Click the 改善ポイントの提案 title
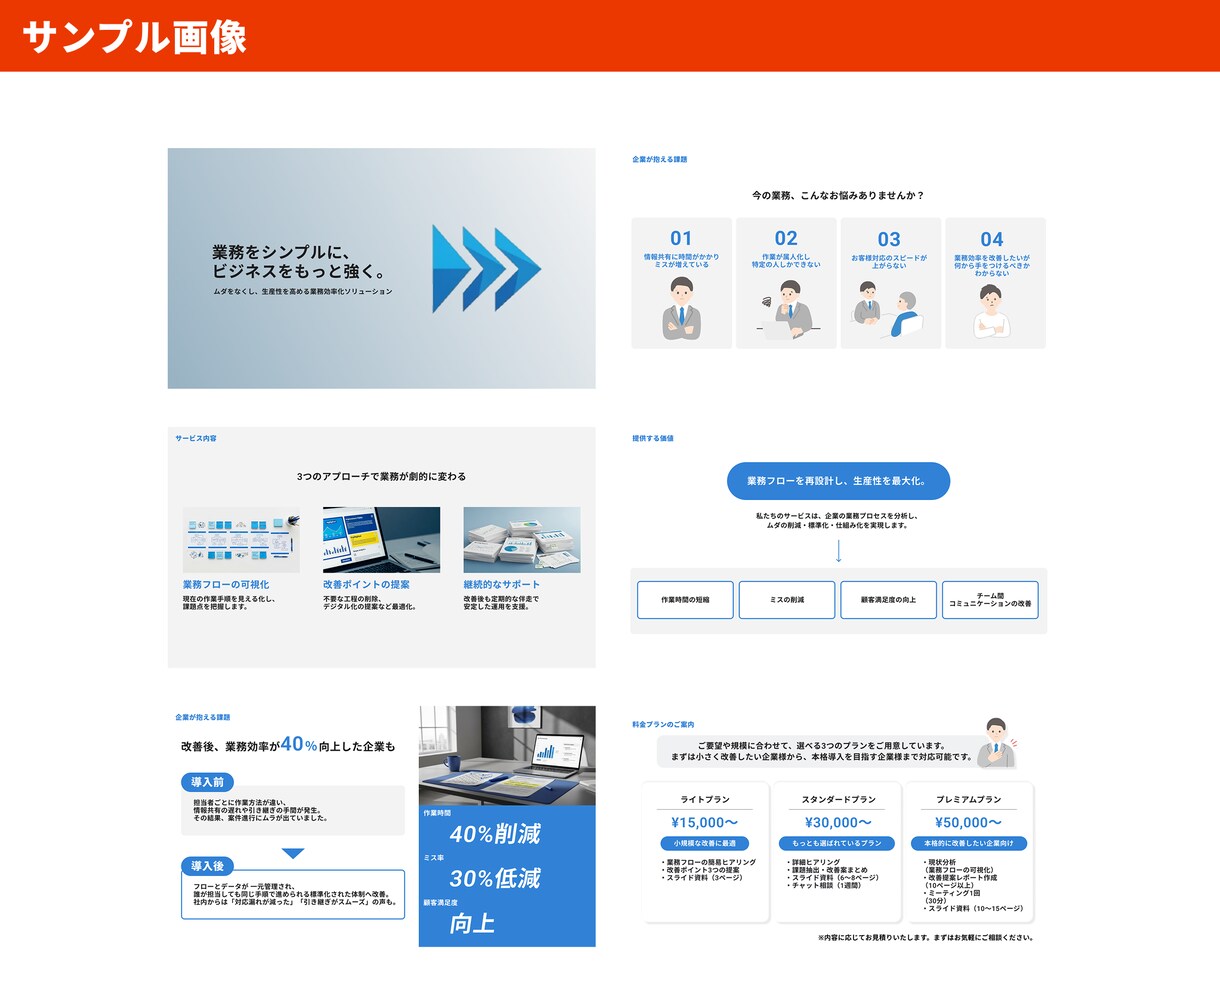This screenshot has height=1008, width=1220. (x=366, y=585)
